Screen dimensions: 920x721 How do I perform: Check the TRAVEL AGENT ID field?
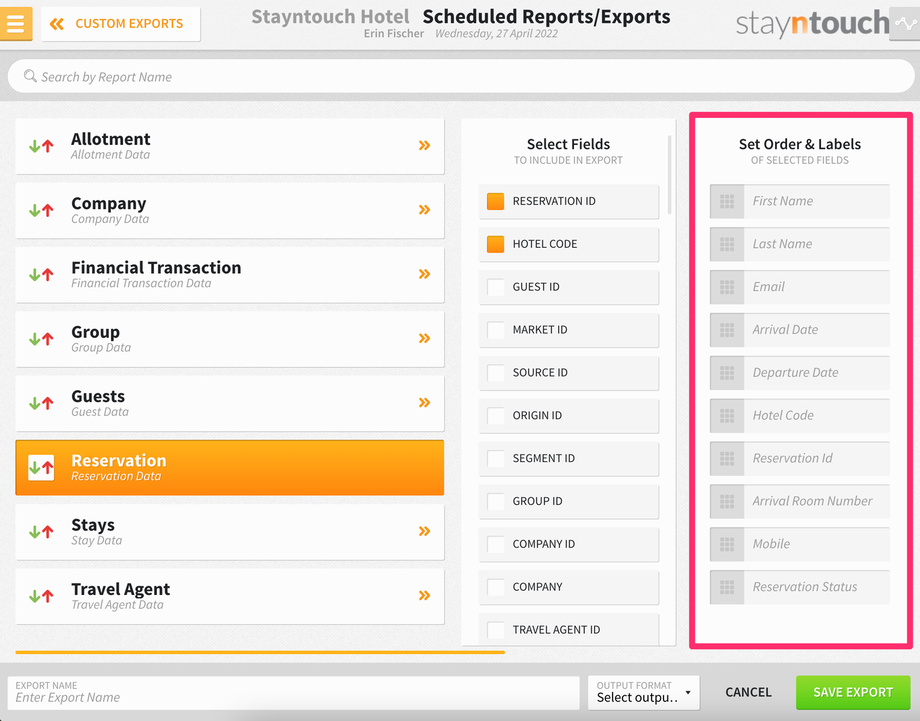495,629
